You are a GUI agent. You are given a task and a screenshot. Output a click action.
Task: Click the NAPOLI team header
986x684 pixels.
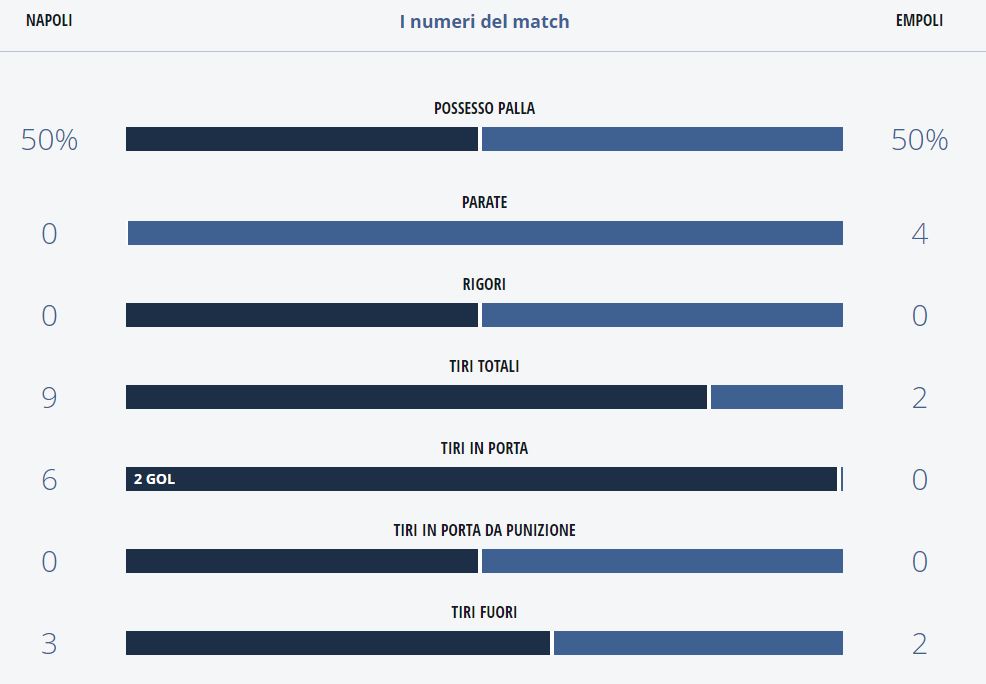coord(49,21)
